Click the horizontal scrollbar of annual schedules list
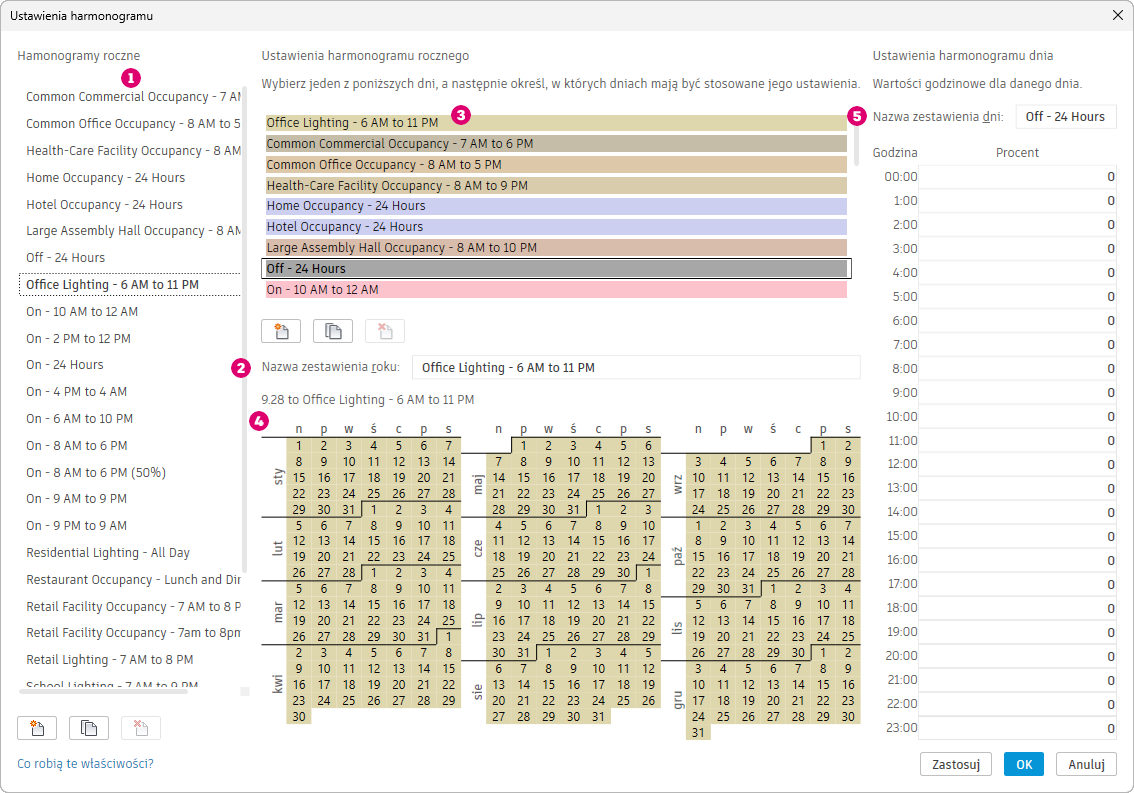Viewport: 1134px width, 793px height. click(x=103, y=692)
